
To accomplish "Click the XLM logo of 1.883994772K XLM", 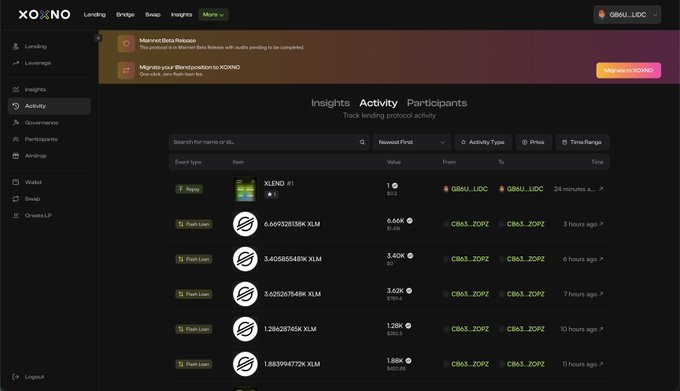I will point(245,364).
